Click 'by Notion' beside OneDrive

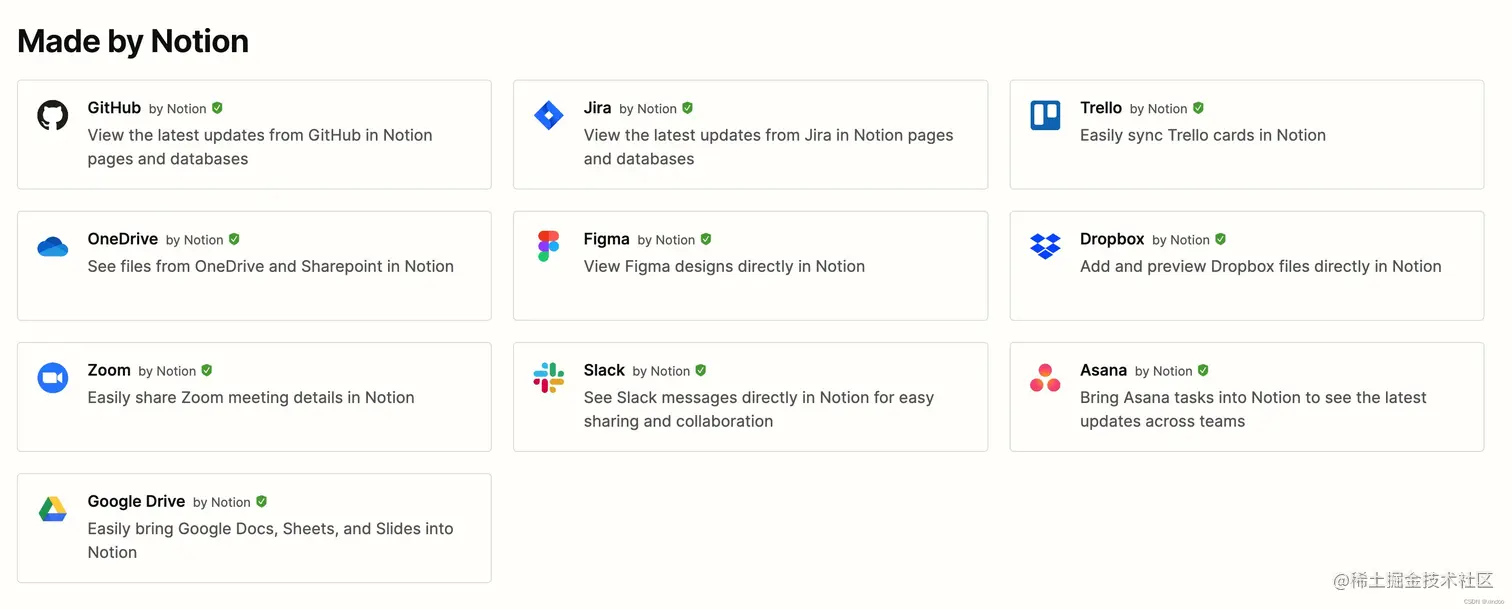pos(195,240)
